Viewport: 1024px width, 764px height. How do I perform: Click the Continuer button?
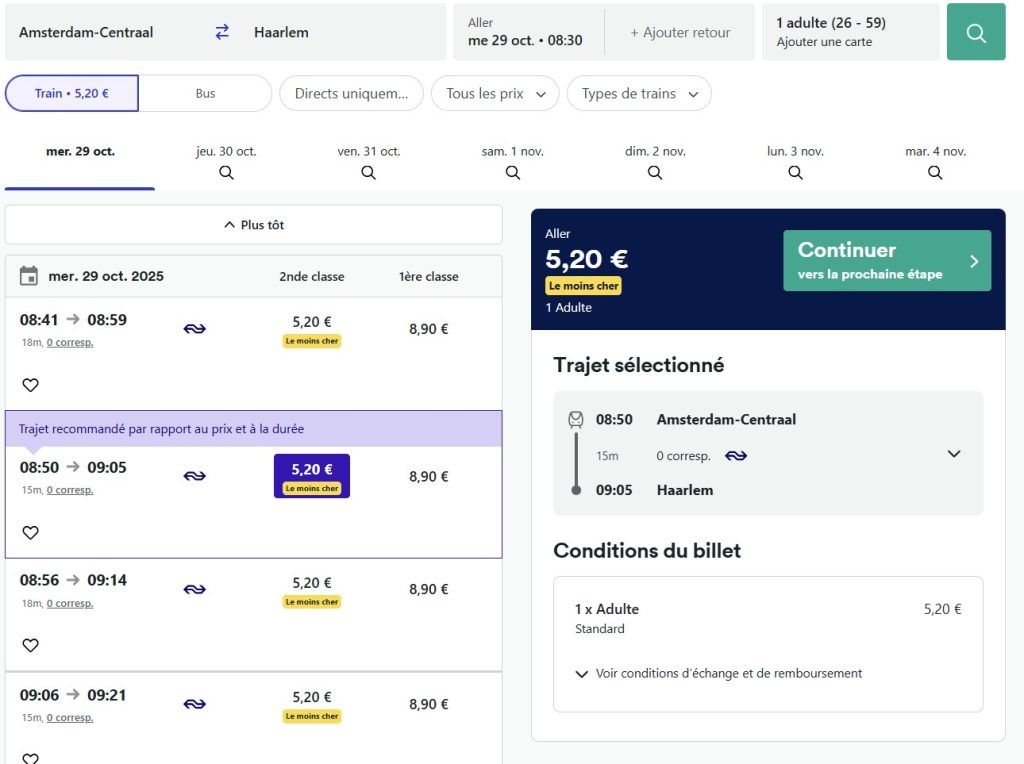[886, 260]
